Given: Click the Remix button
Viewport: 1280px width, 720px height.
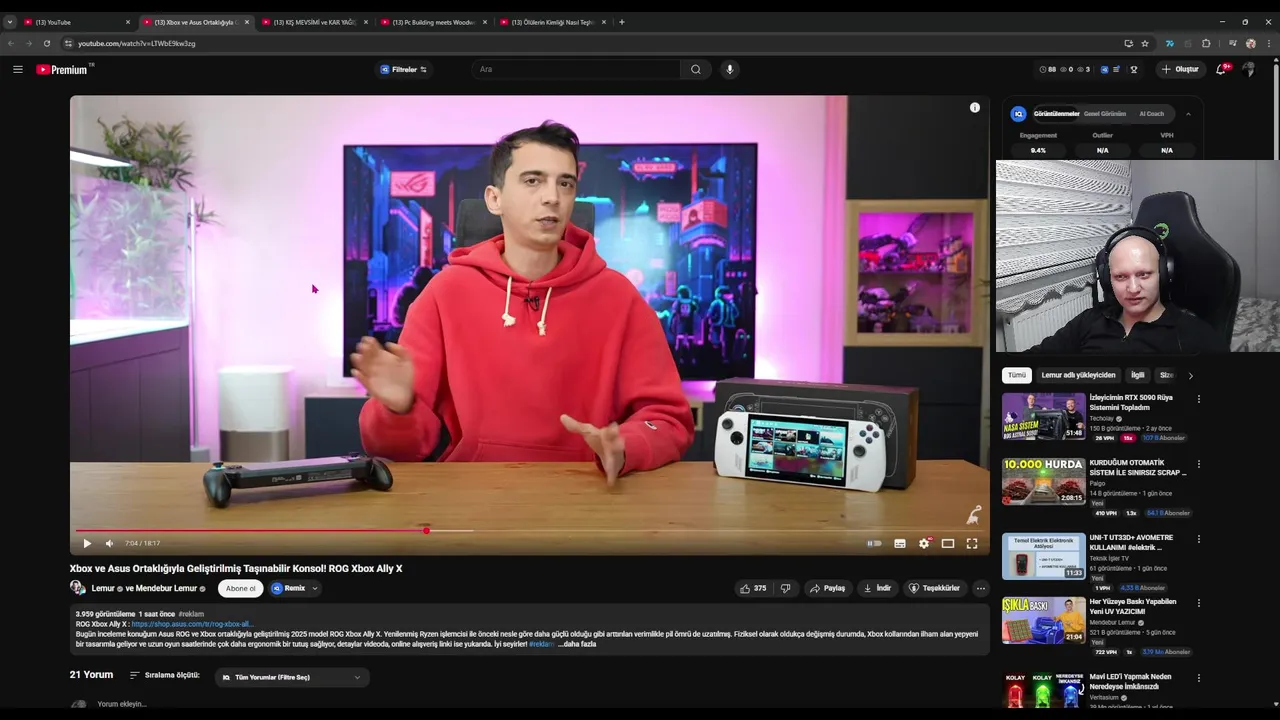Looking at the screenshot, I should 288,588.
